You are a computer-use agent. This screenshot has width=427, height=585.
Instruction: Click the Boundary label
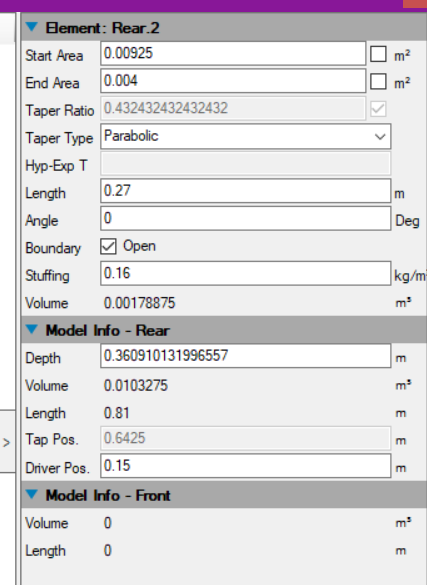pyautogui.click(x=53, y=248)
